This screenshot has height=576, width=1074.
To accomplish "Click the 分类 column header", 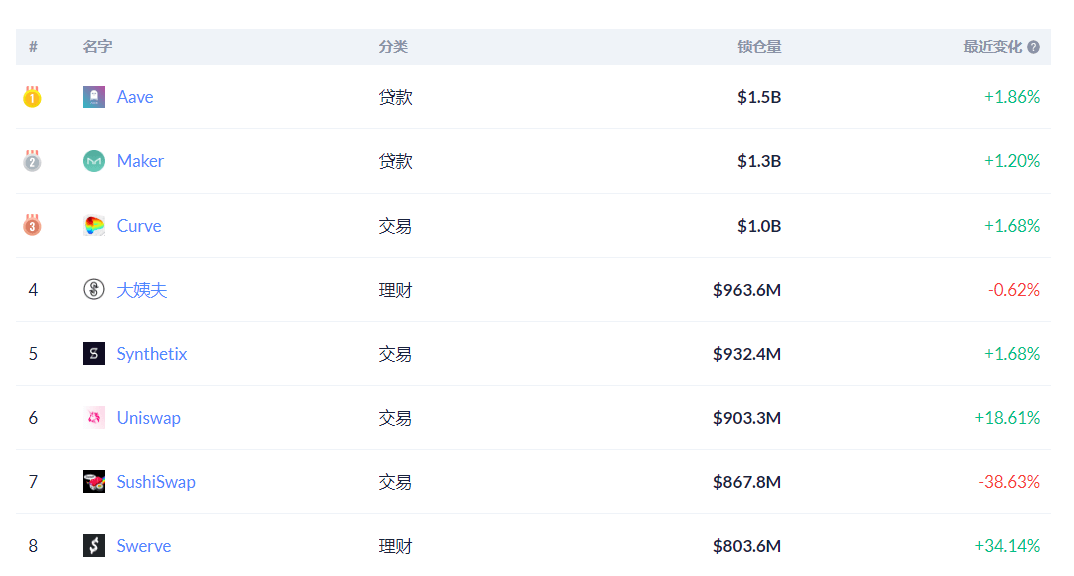I will 393,47.
